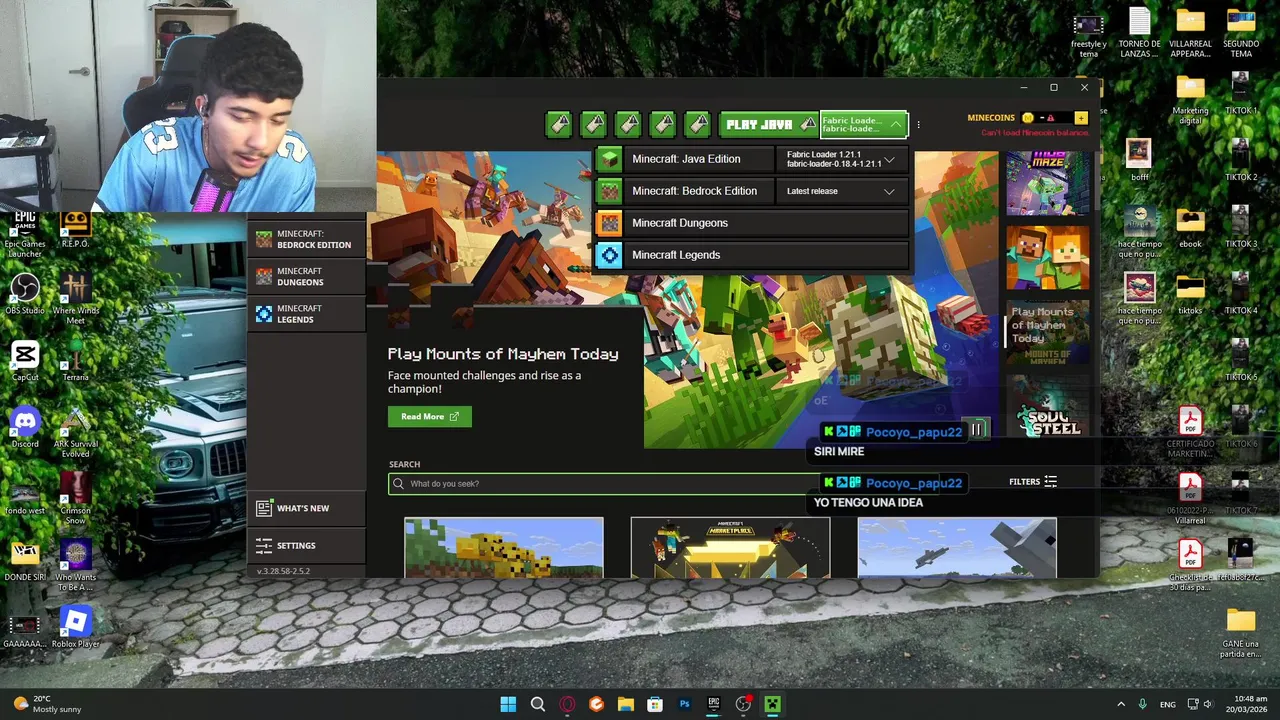1280x720 pixels.
Task: Open the dolphin marketplace card
Action: coord(957,548)
